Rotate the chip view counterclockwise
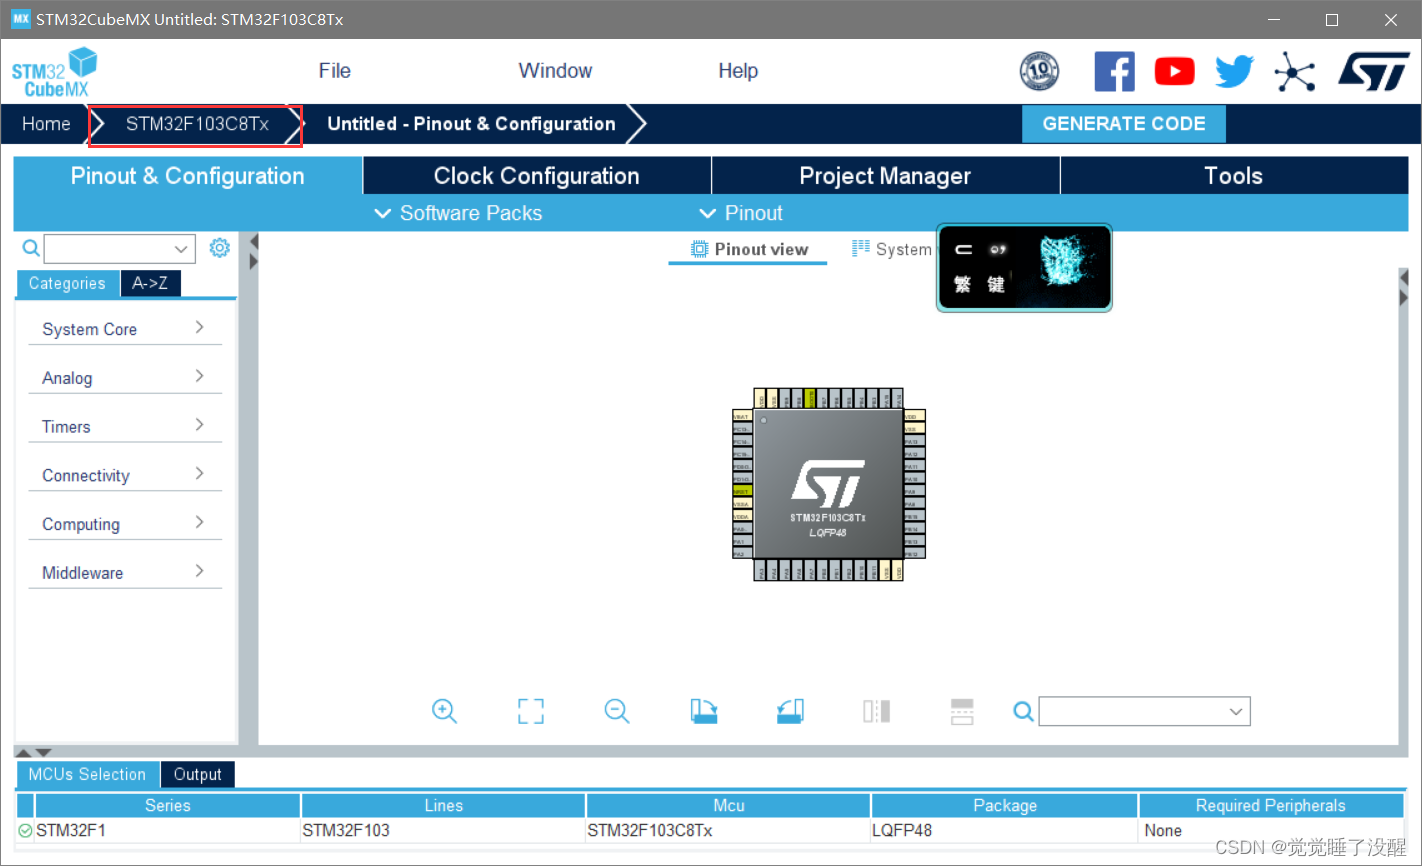Image resolution: width=1422 pixels, height=866 pixels. pyautogui.click(x=790, y=711)
